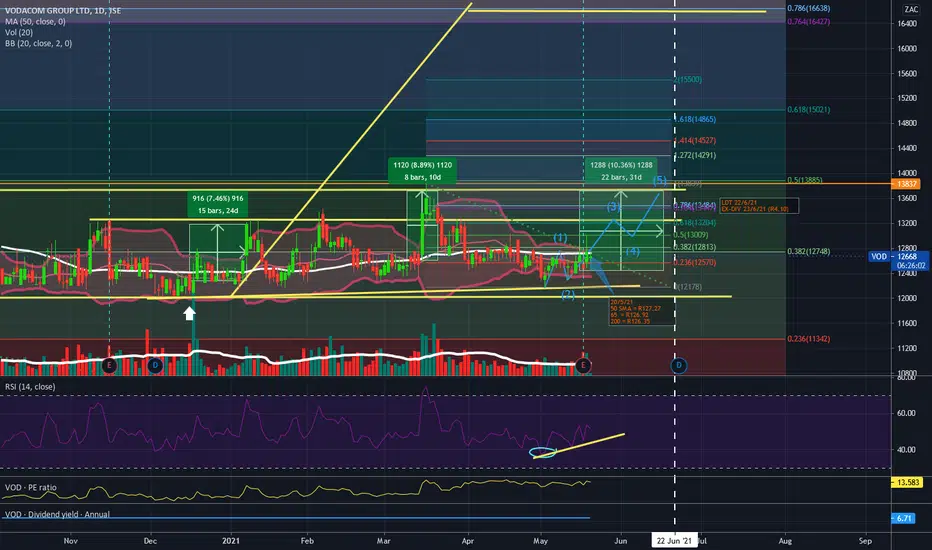The image size is (932, 550).
Task: Click the 1.414(14527) extension label
Action: tap(695, 140)
